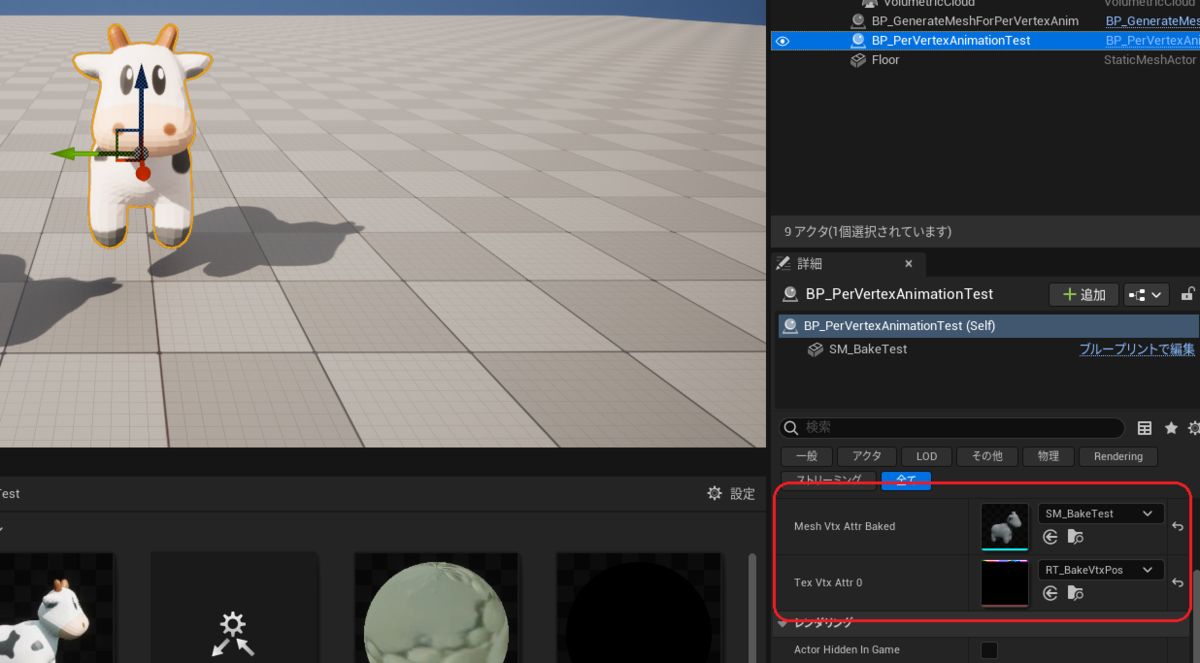Viewport: 1200px width, 663px height.
Task: Switch to the Rendering filter tab
Action: pyautogui.click(x=1118, y=456)
